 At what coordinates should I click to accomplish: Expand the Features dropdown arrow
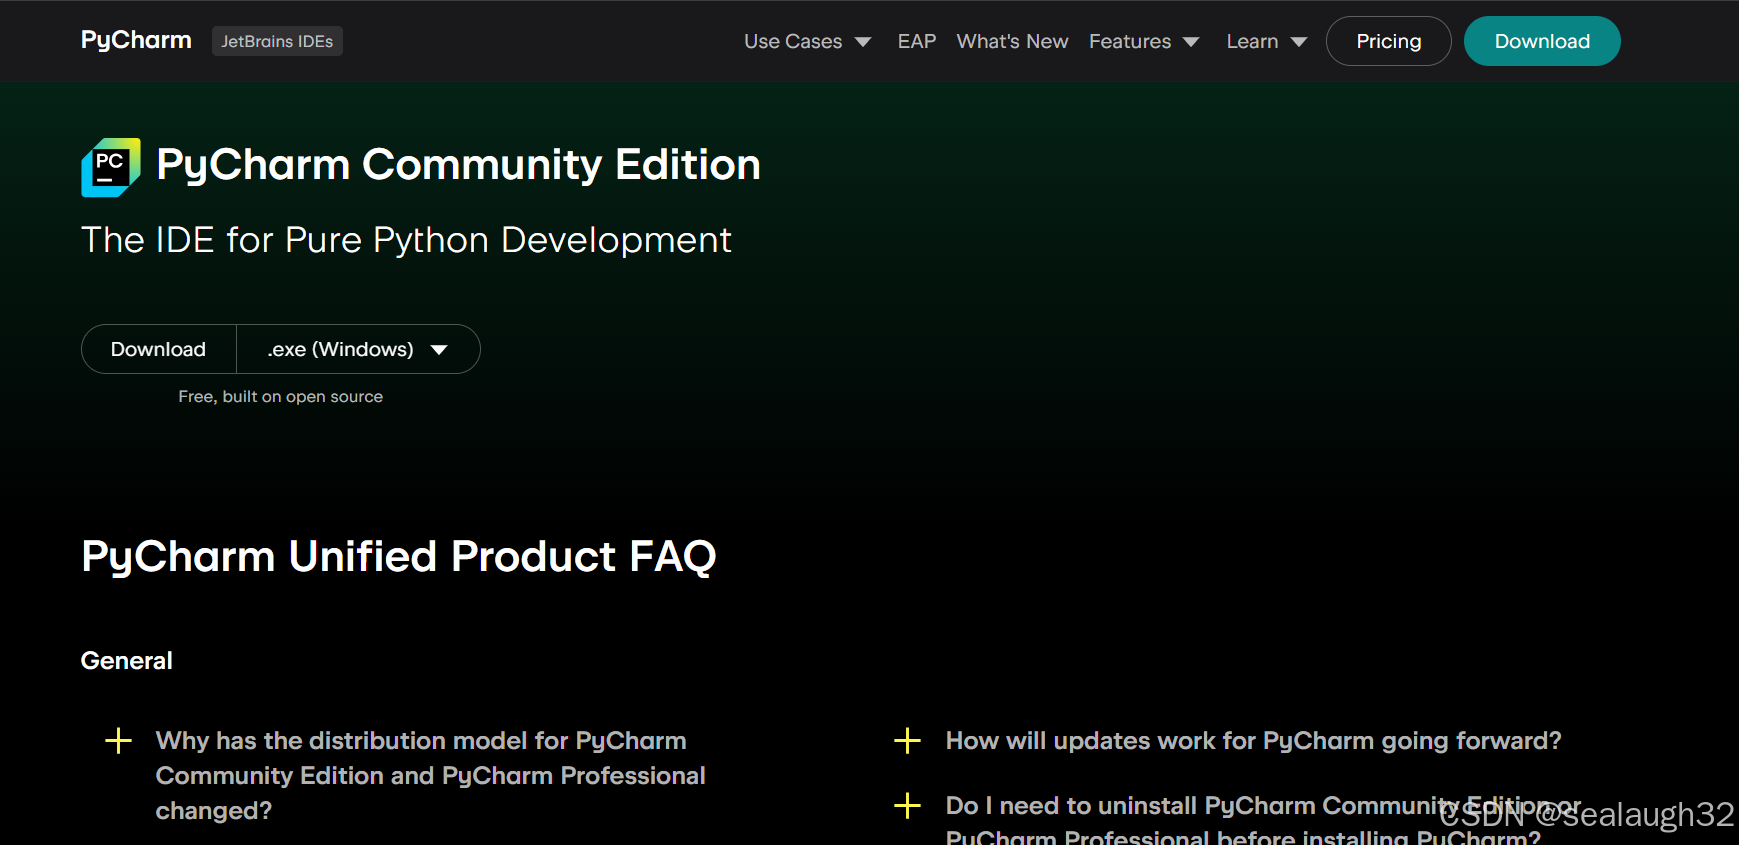[x=1191, y=42]
